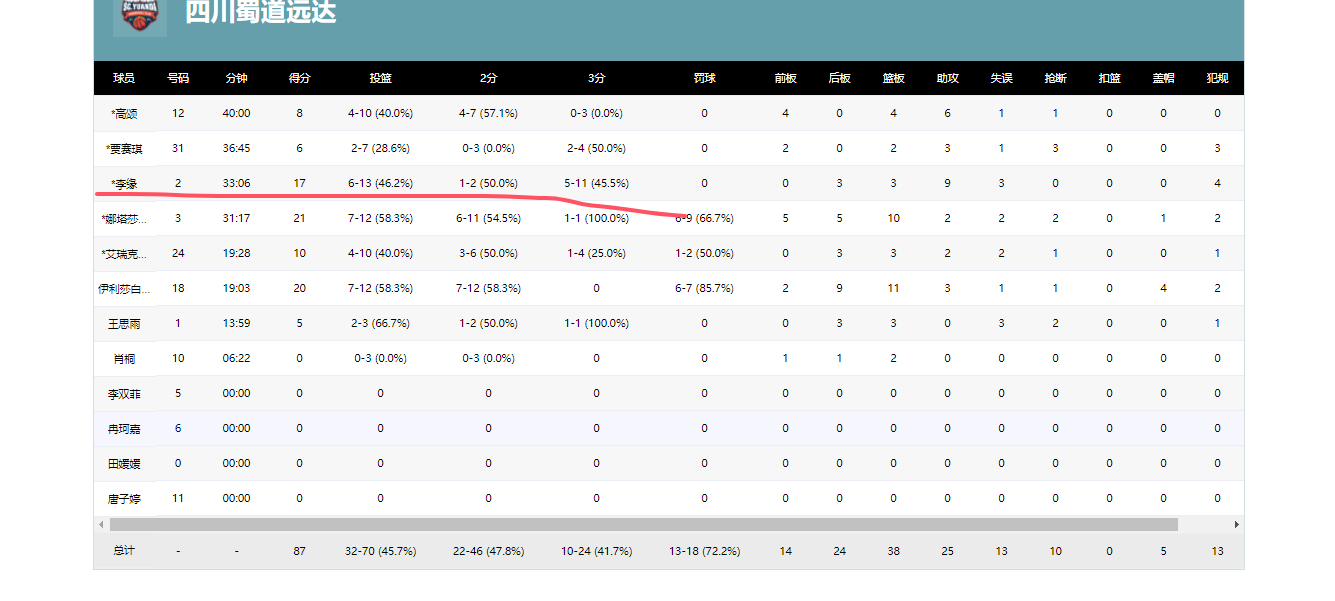Open player 李缘's name link
The height and width of the screenshot is (601, 1335).
pyautogui.click(x=124, y=184)
